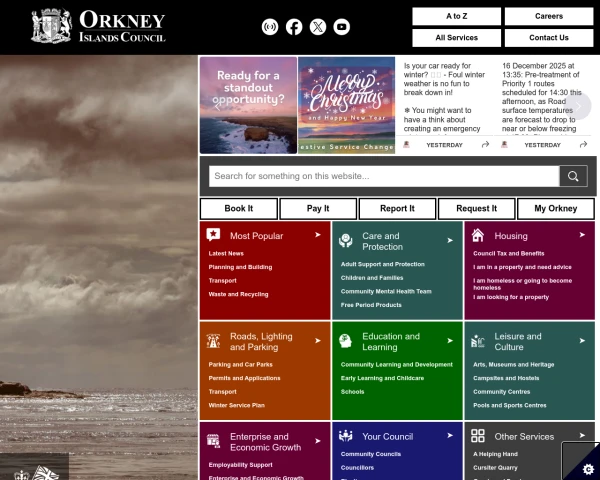Open Adult Support and Protection link

point(383,264)
